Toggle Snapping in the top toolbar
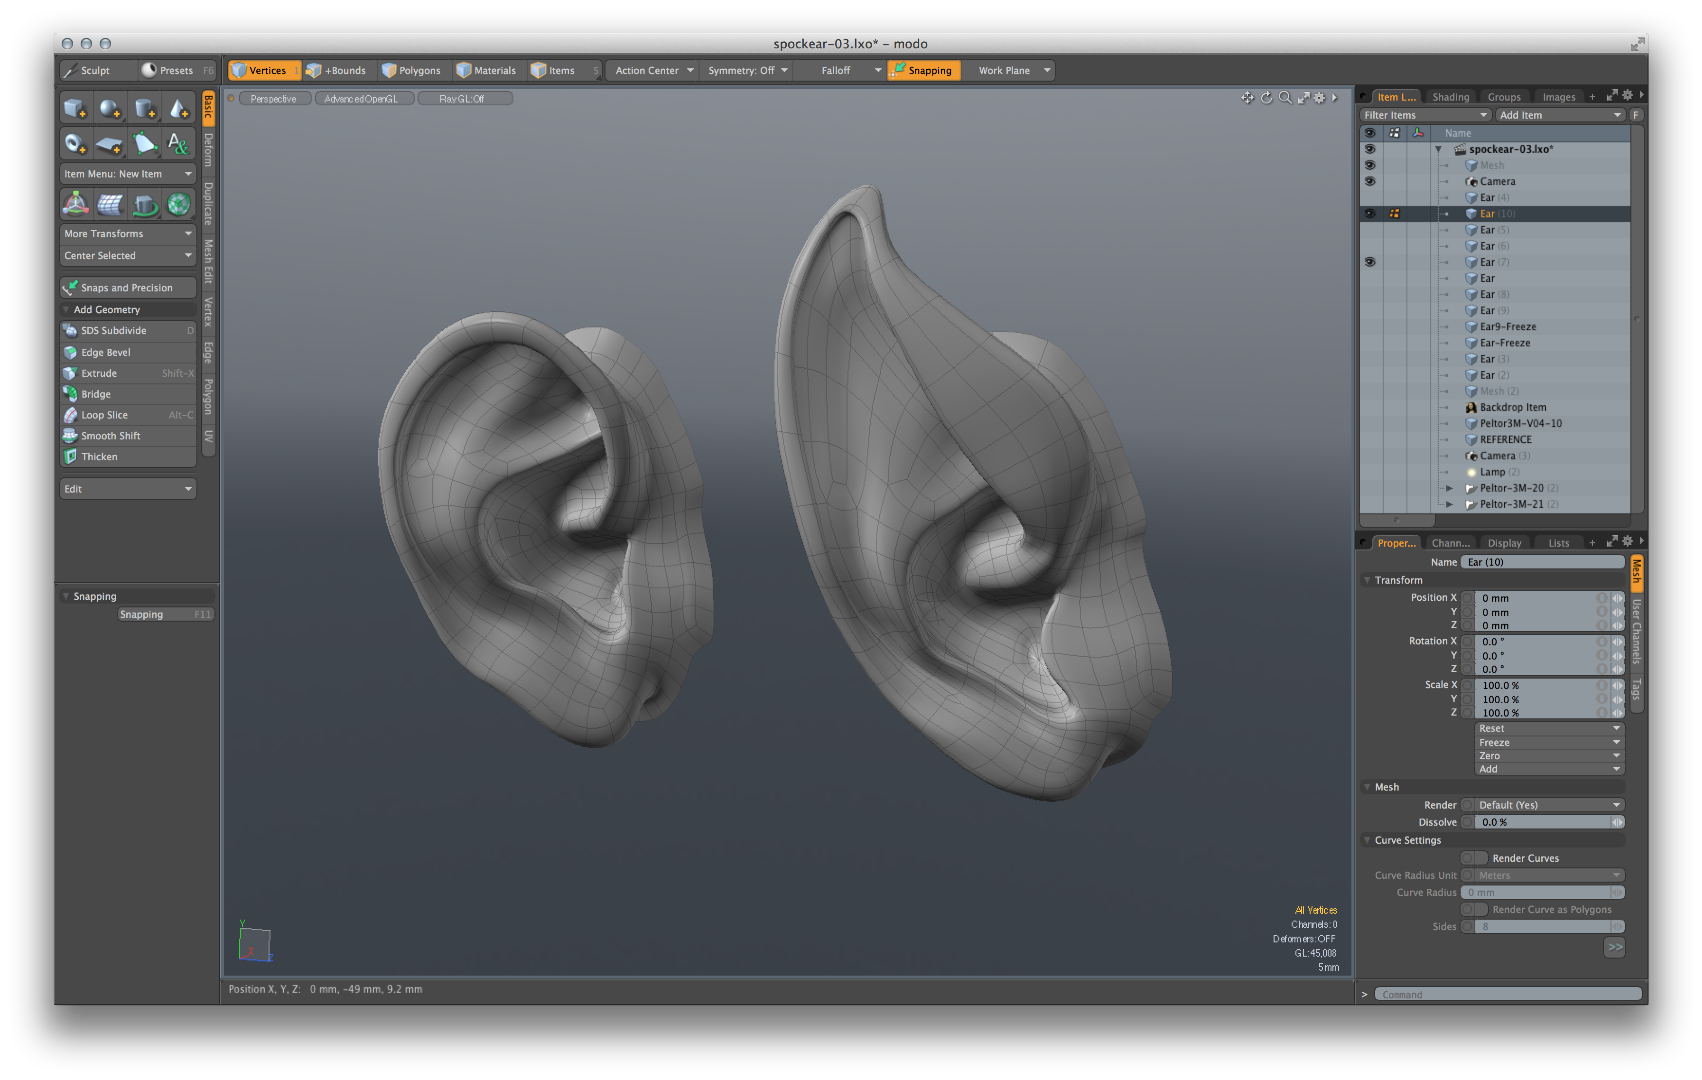This screenshot has width=1702, height=1080. [x=923, y=71]
